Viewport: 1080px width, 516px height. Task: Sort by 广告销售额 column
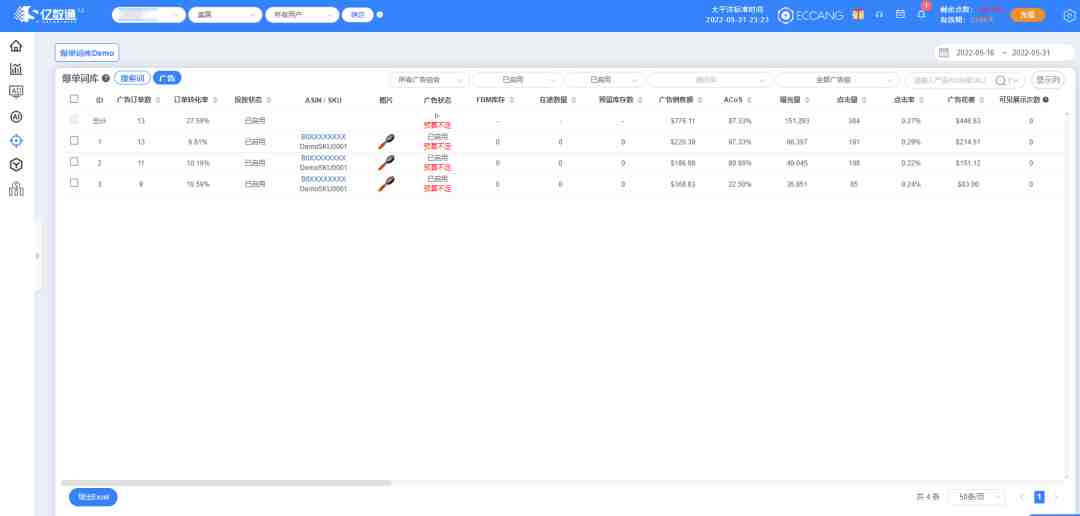coord(702,100)
